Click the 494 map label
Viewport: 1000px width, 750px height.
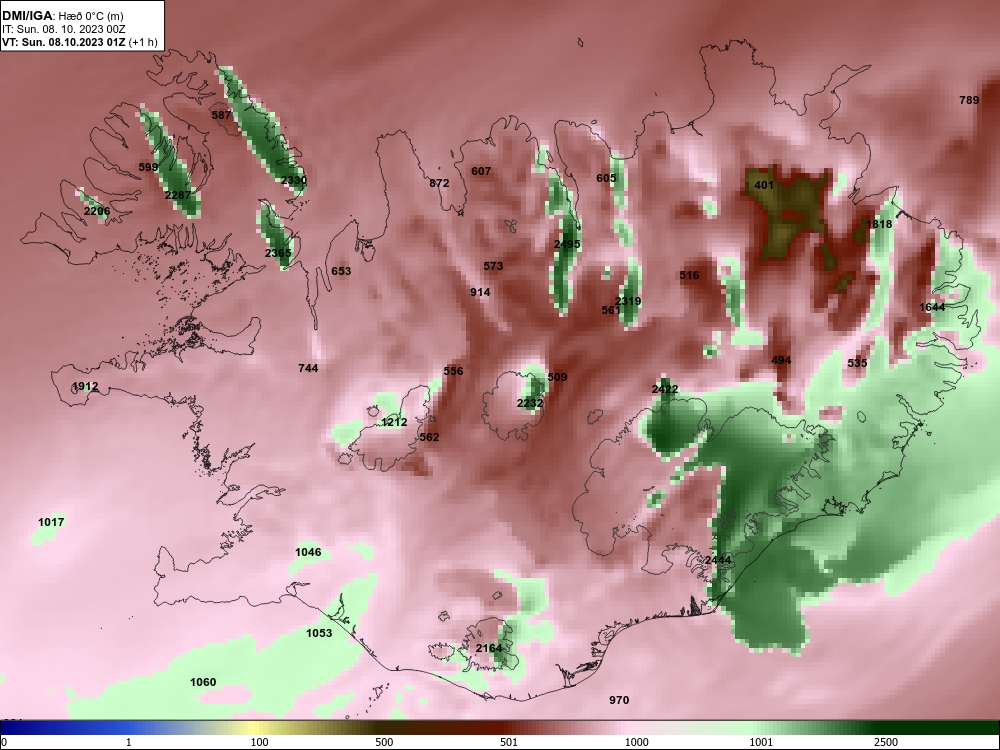(781, 360)
